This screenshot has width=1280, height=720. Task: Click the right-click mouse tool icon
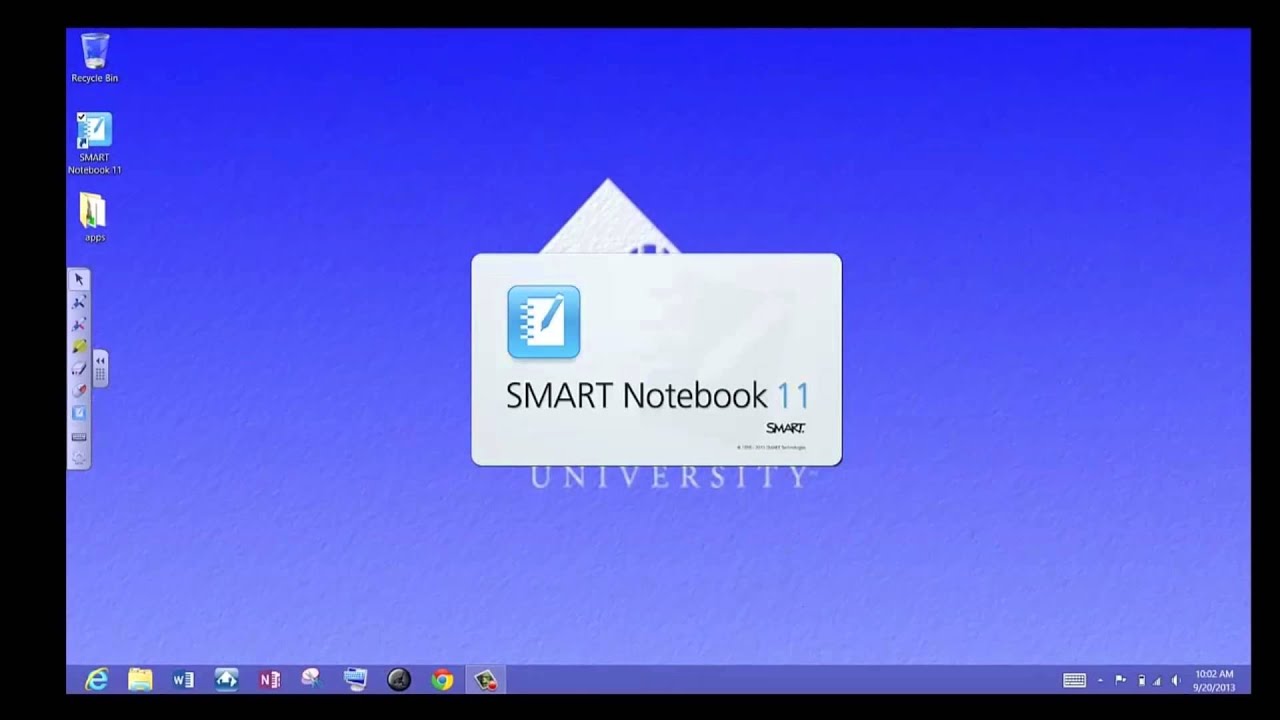pyautogui.click(x=79, y=390)
